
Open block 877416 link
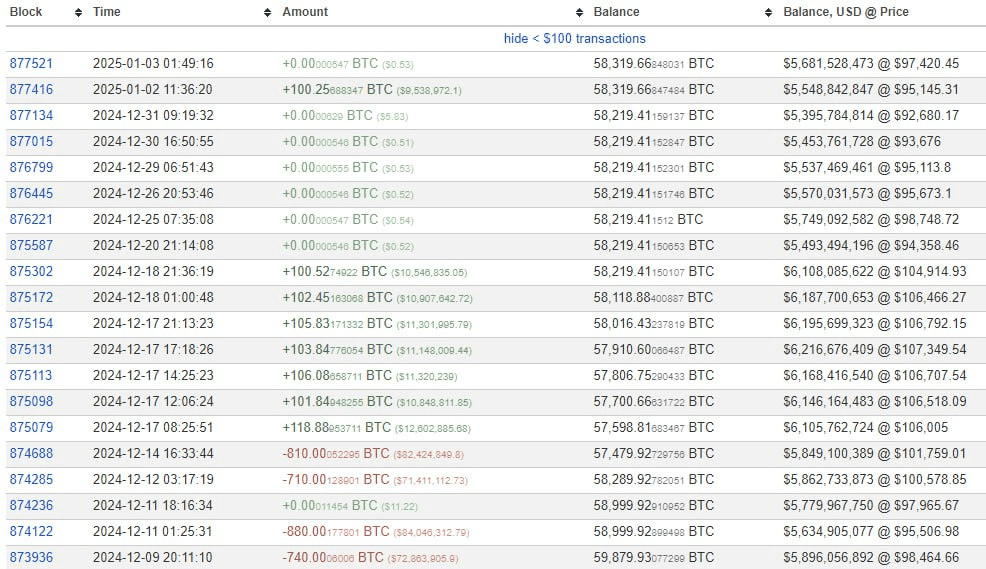(31, 89)
